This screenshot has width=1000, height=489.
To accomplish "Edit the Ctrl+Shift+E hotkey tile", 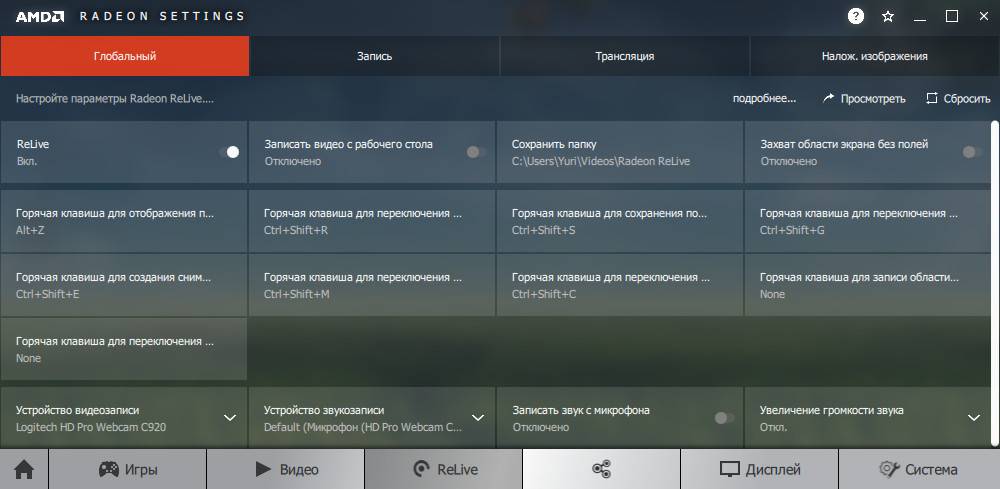I will tap(123, 285).
